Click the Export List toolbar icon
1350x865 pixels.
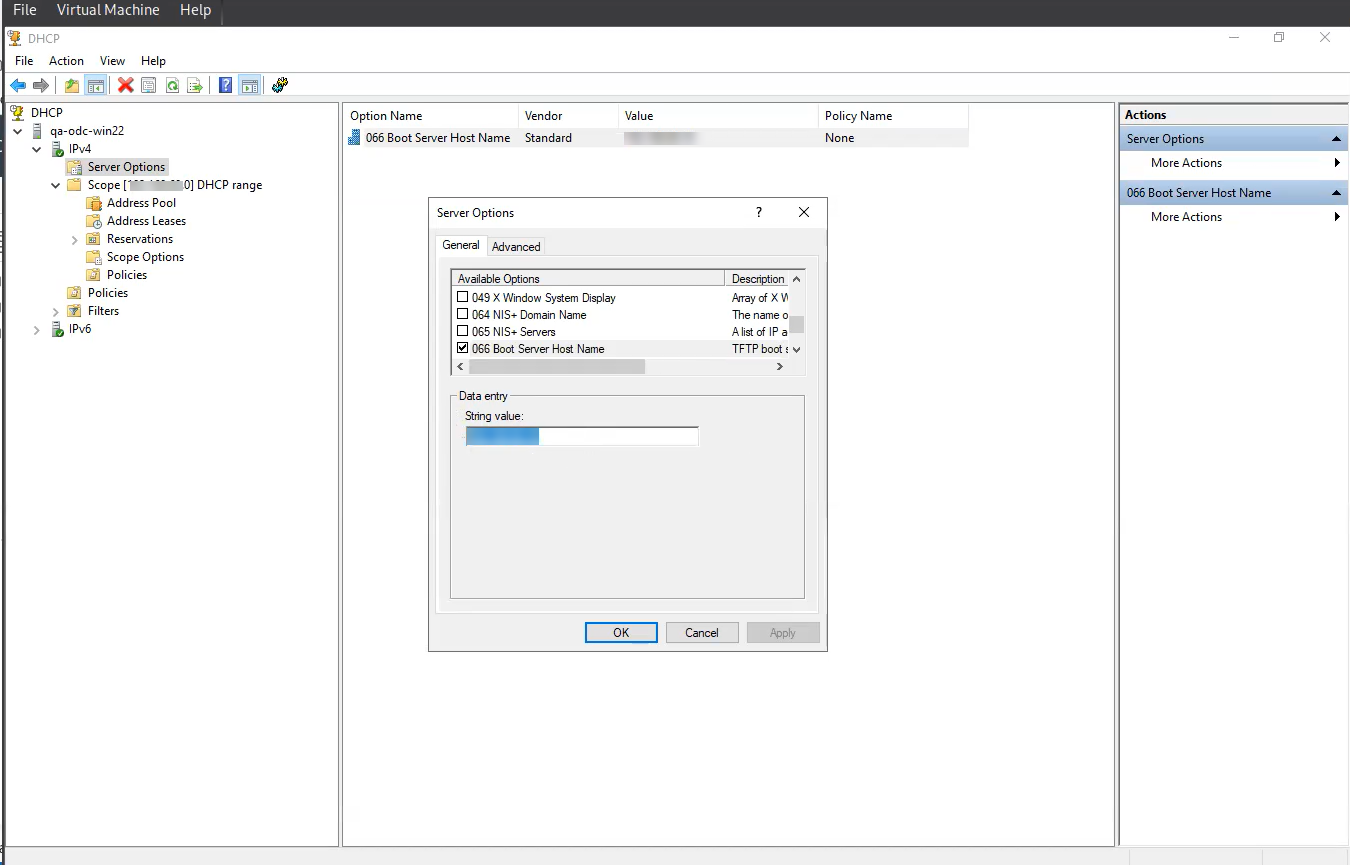coord(195,86)
